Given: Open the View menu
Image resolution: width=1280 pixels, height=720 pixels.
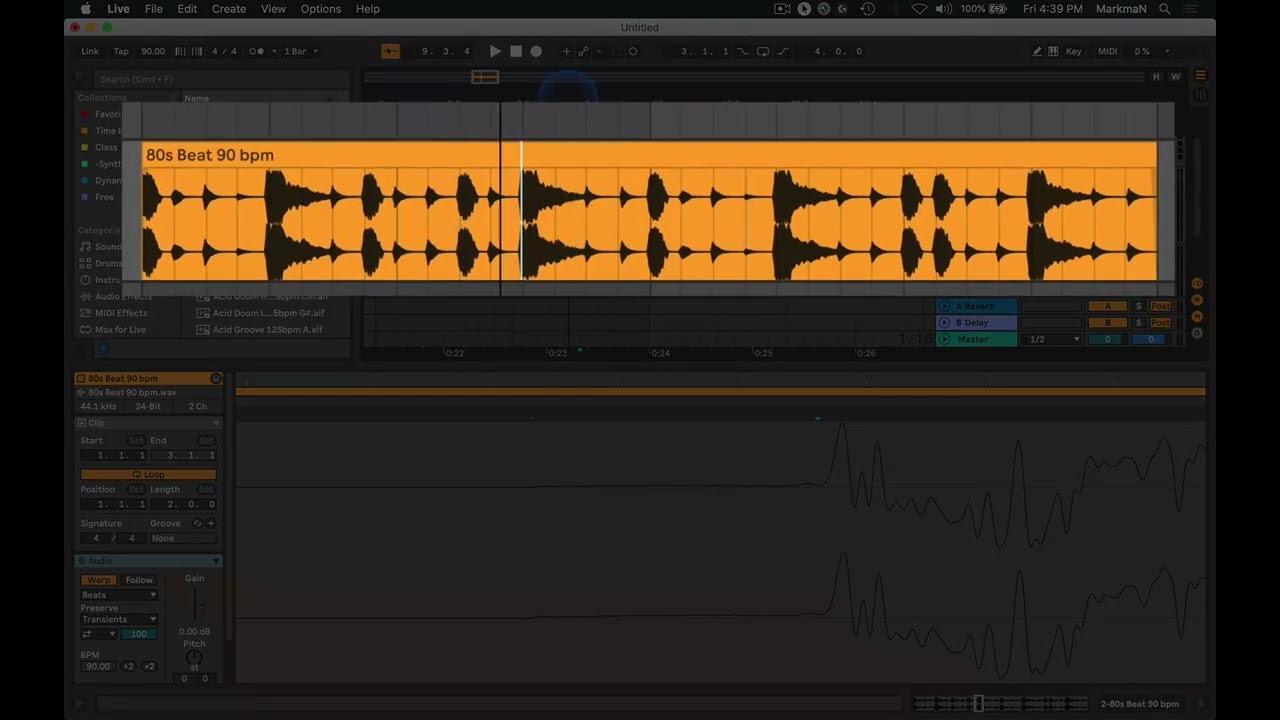Looking at the screenshot, I should tap(273, 9).
